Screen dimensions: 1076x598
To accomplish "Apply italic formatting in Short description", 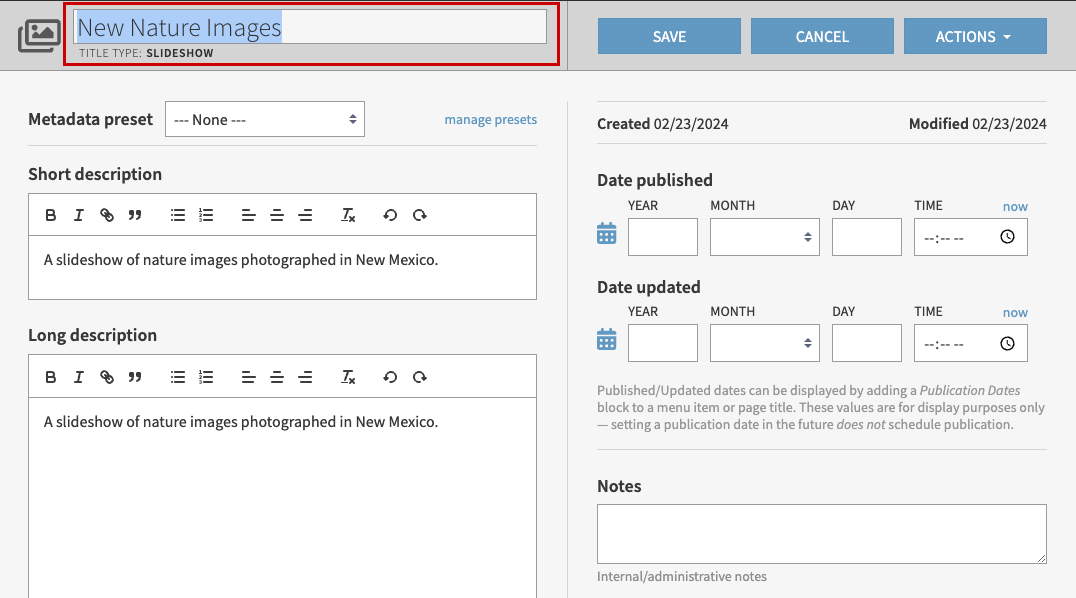I will click(x=79, y=214).
